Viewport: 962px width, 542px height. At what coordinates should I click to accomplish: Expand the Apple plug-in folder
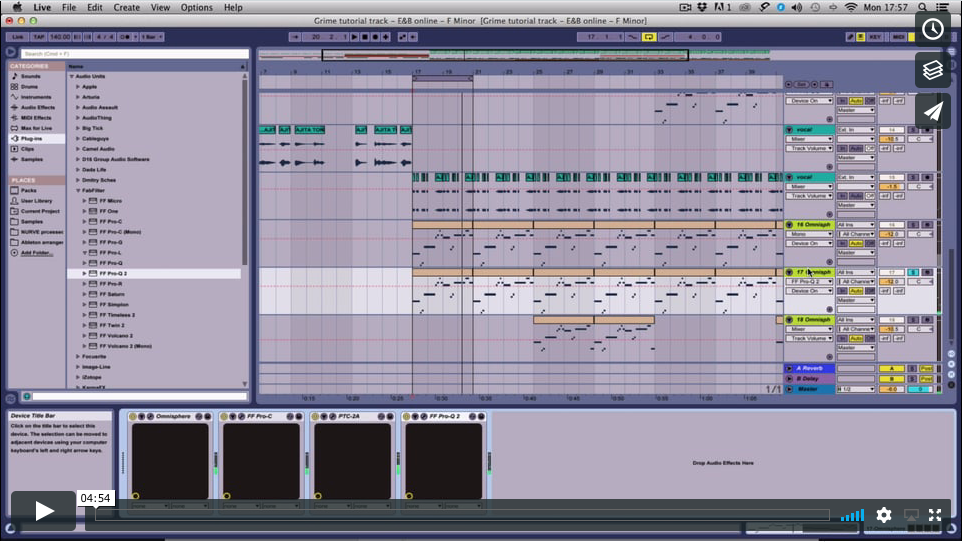78,87
